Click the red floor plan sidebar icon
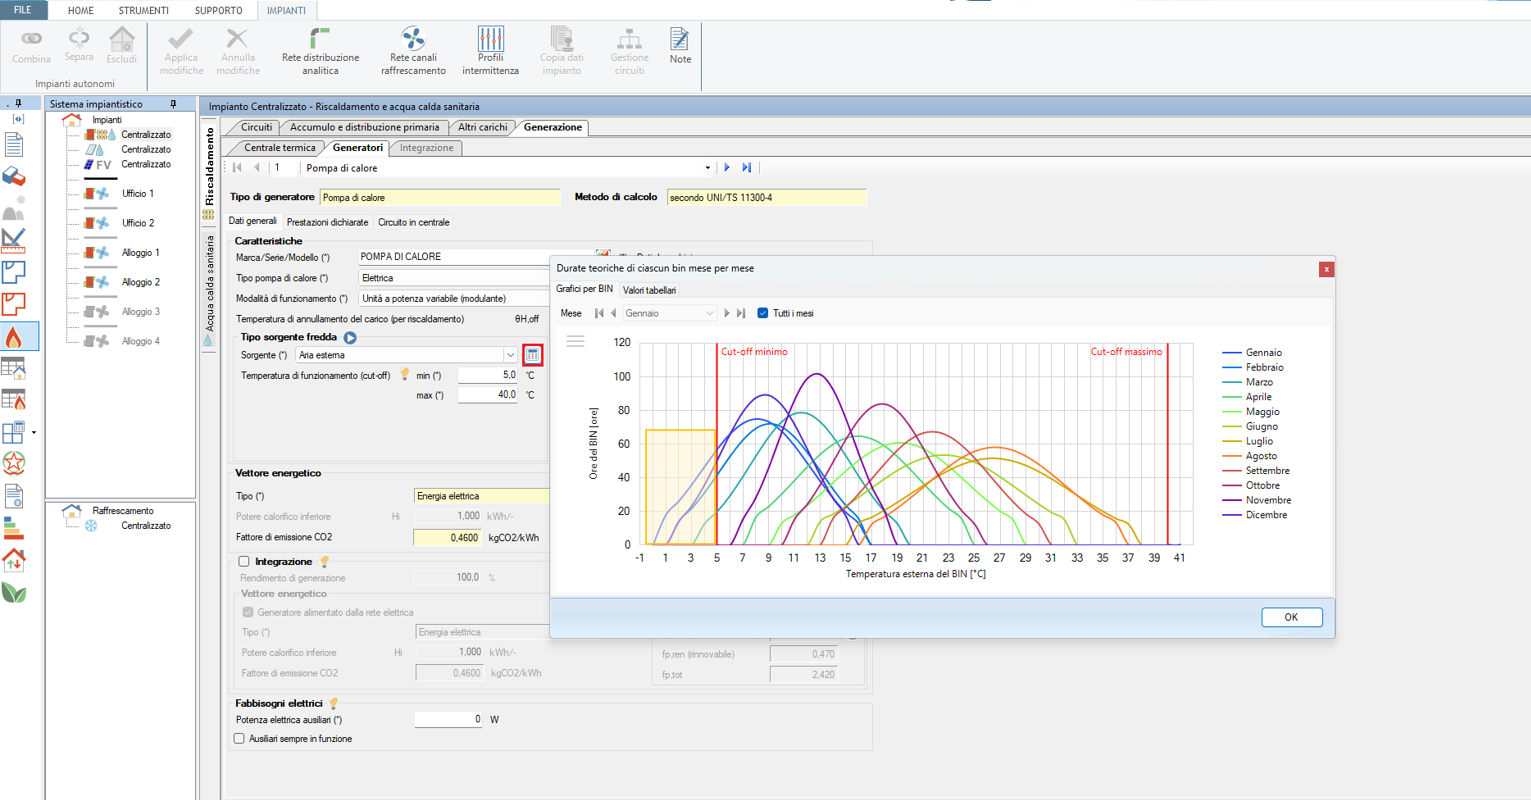 pyautogui.click(x=14, y=303)
